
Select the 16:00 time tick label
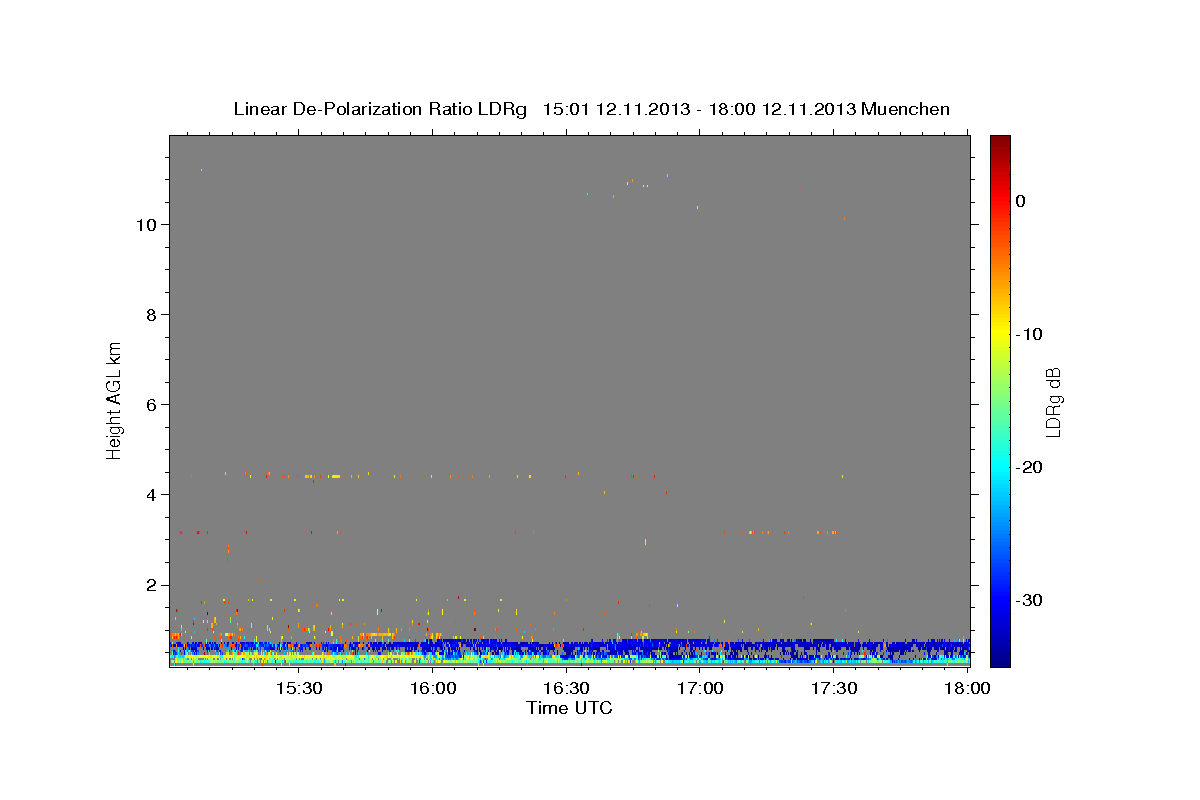click(432, 689)
